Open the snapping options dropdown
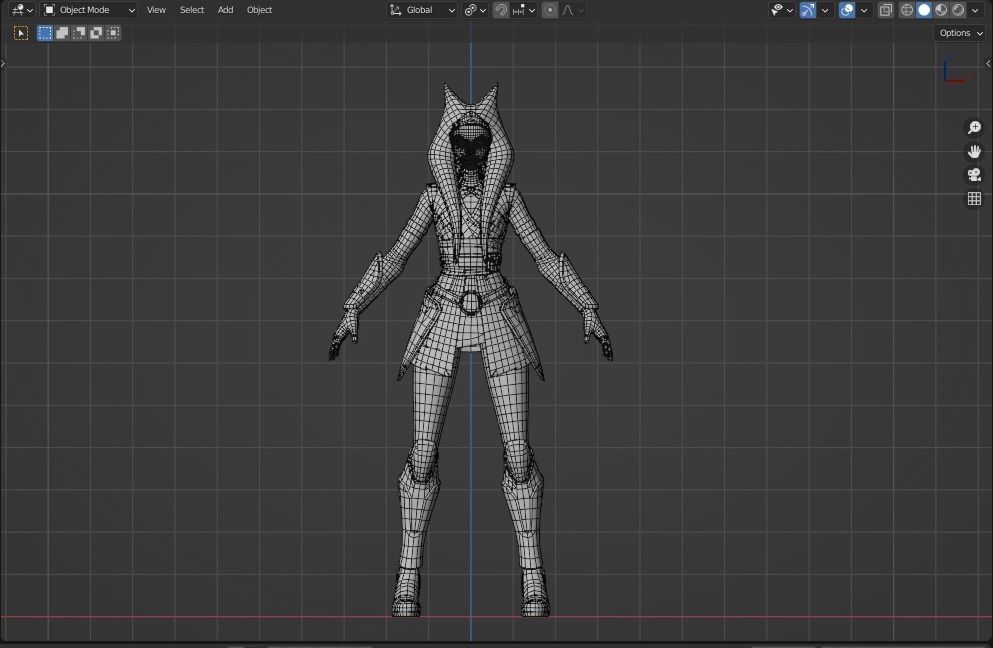Screen dimensions: 993x648 pos(524,10)
